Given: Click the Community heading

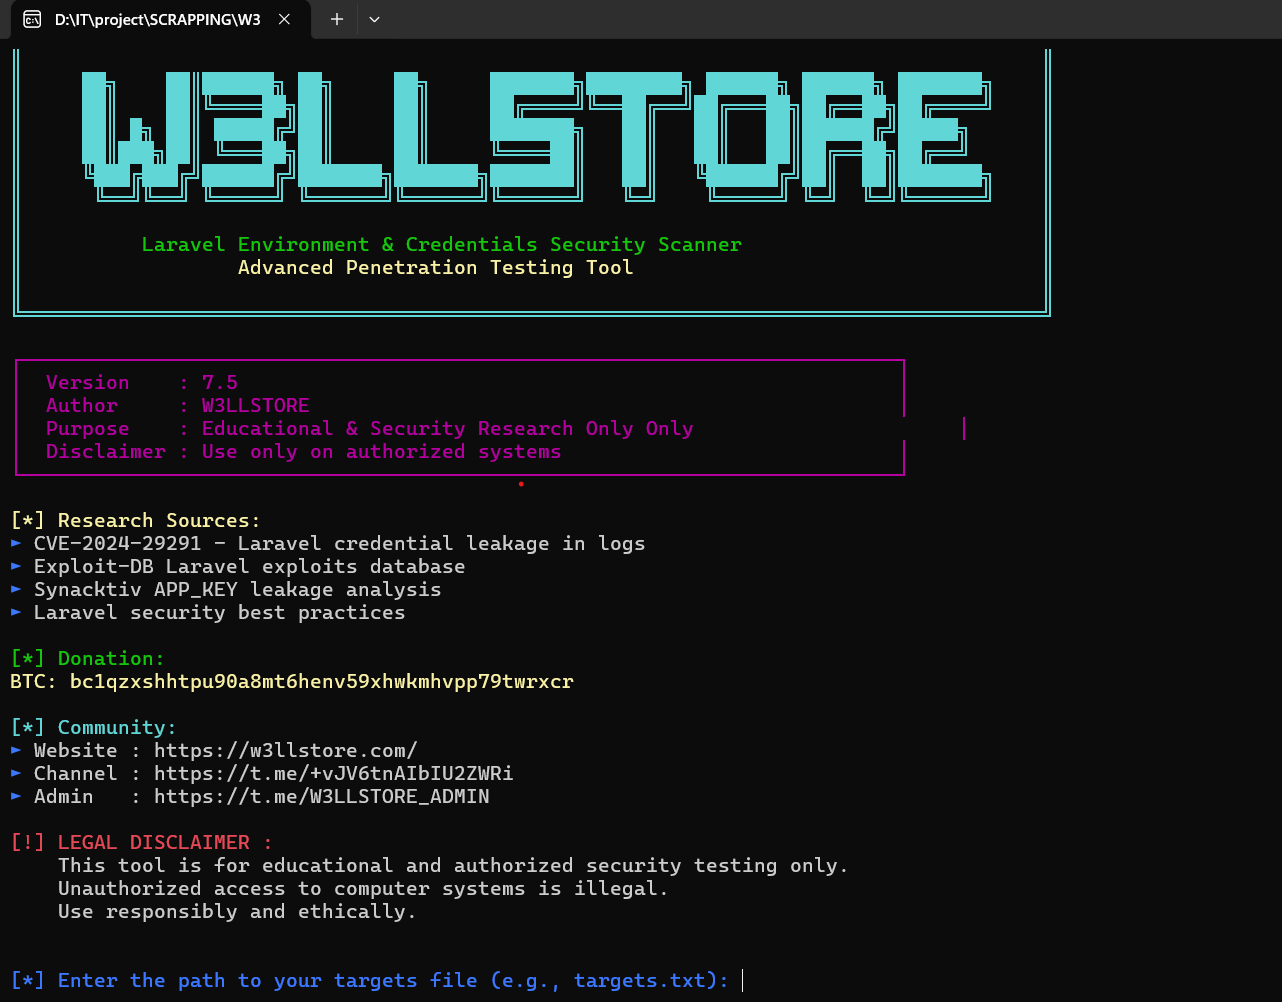Looking at the screenshot, I should click(x=94, y=728).
